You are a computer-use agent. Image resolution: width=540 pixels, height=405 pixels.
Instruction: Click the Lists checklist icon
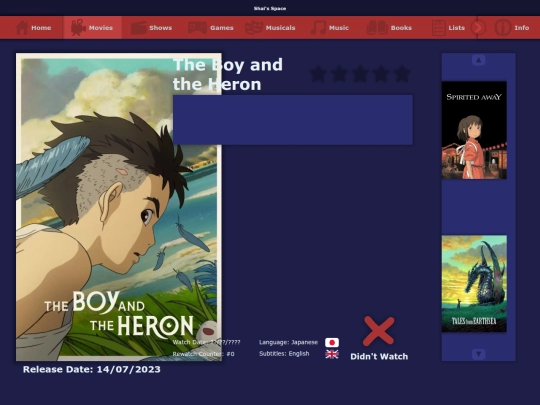(x=438, y=28)
